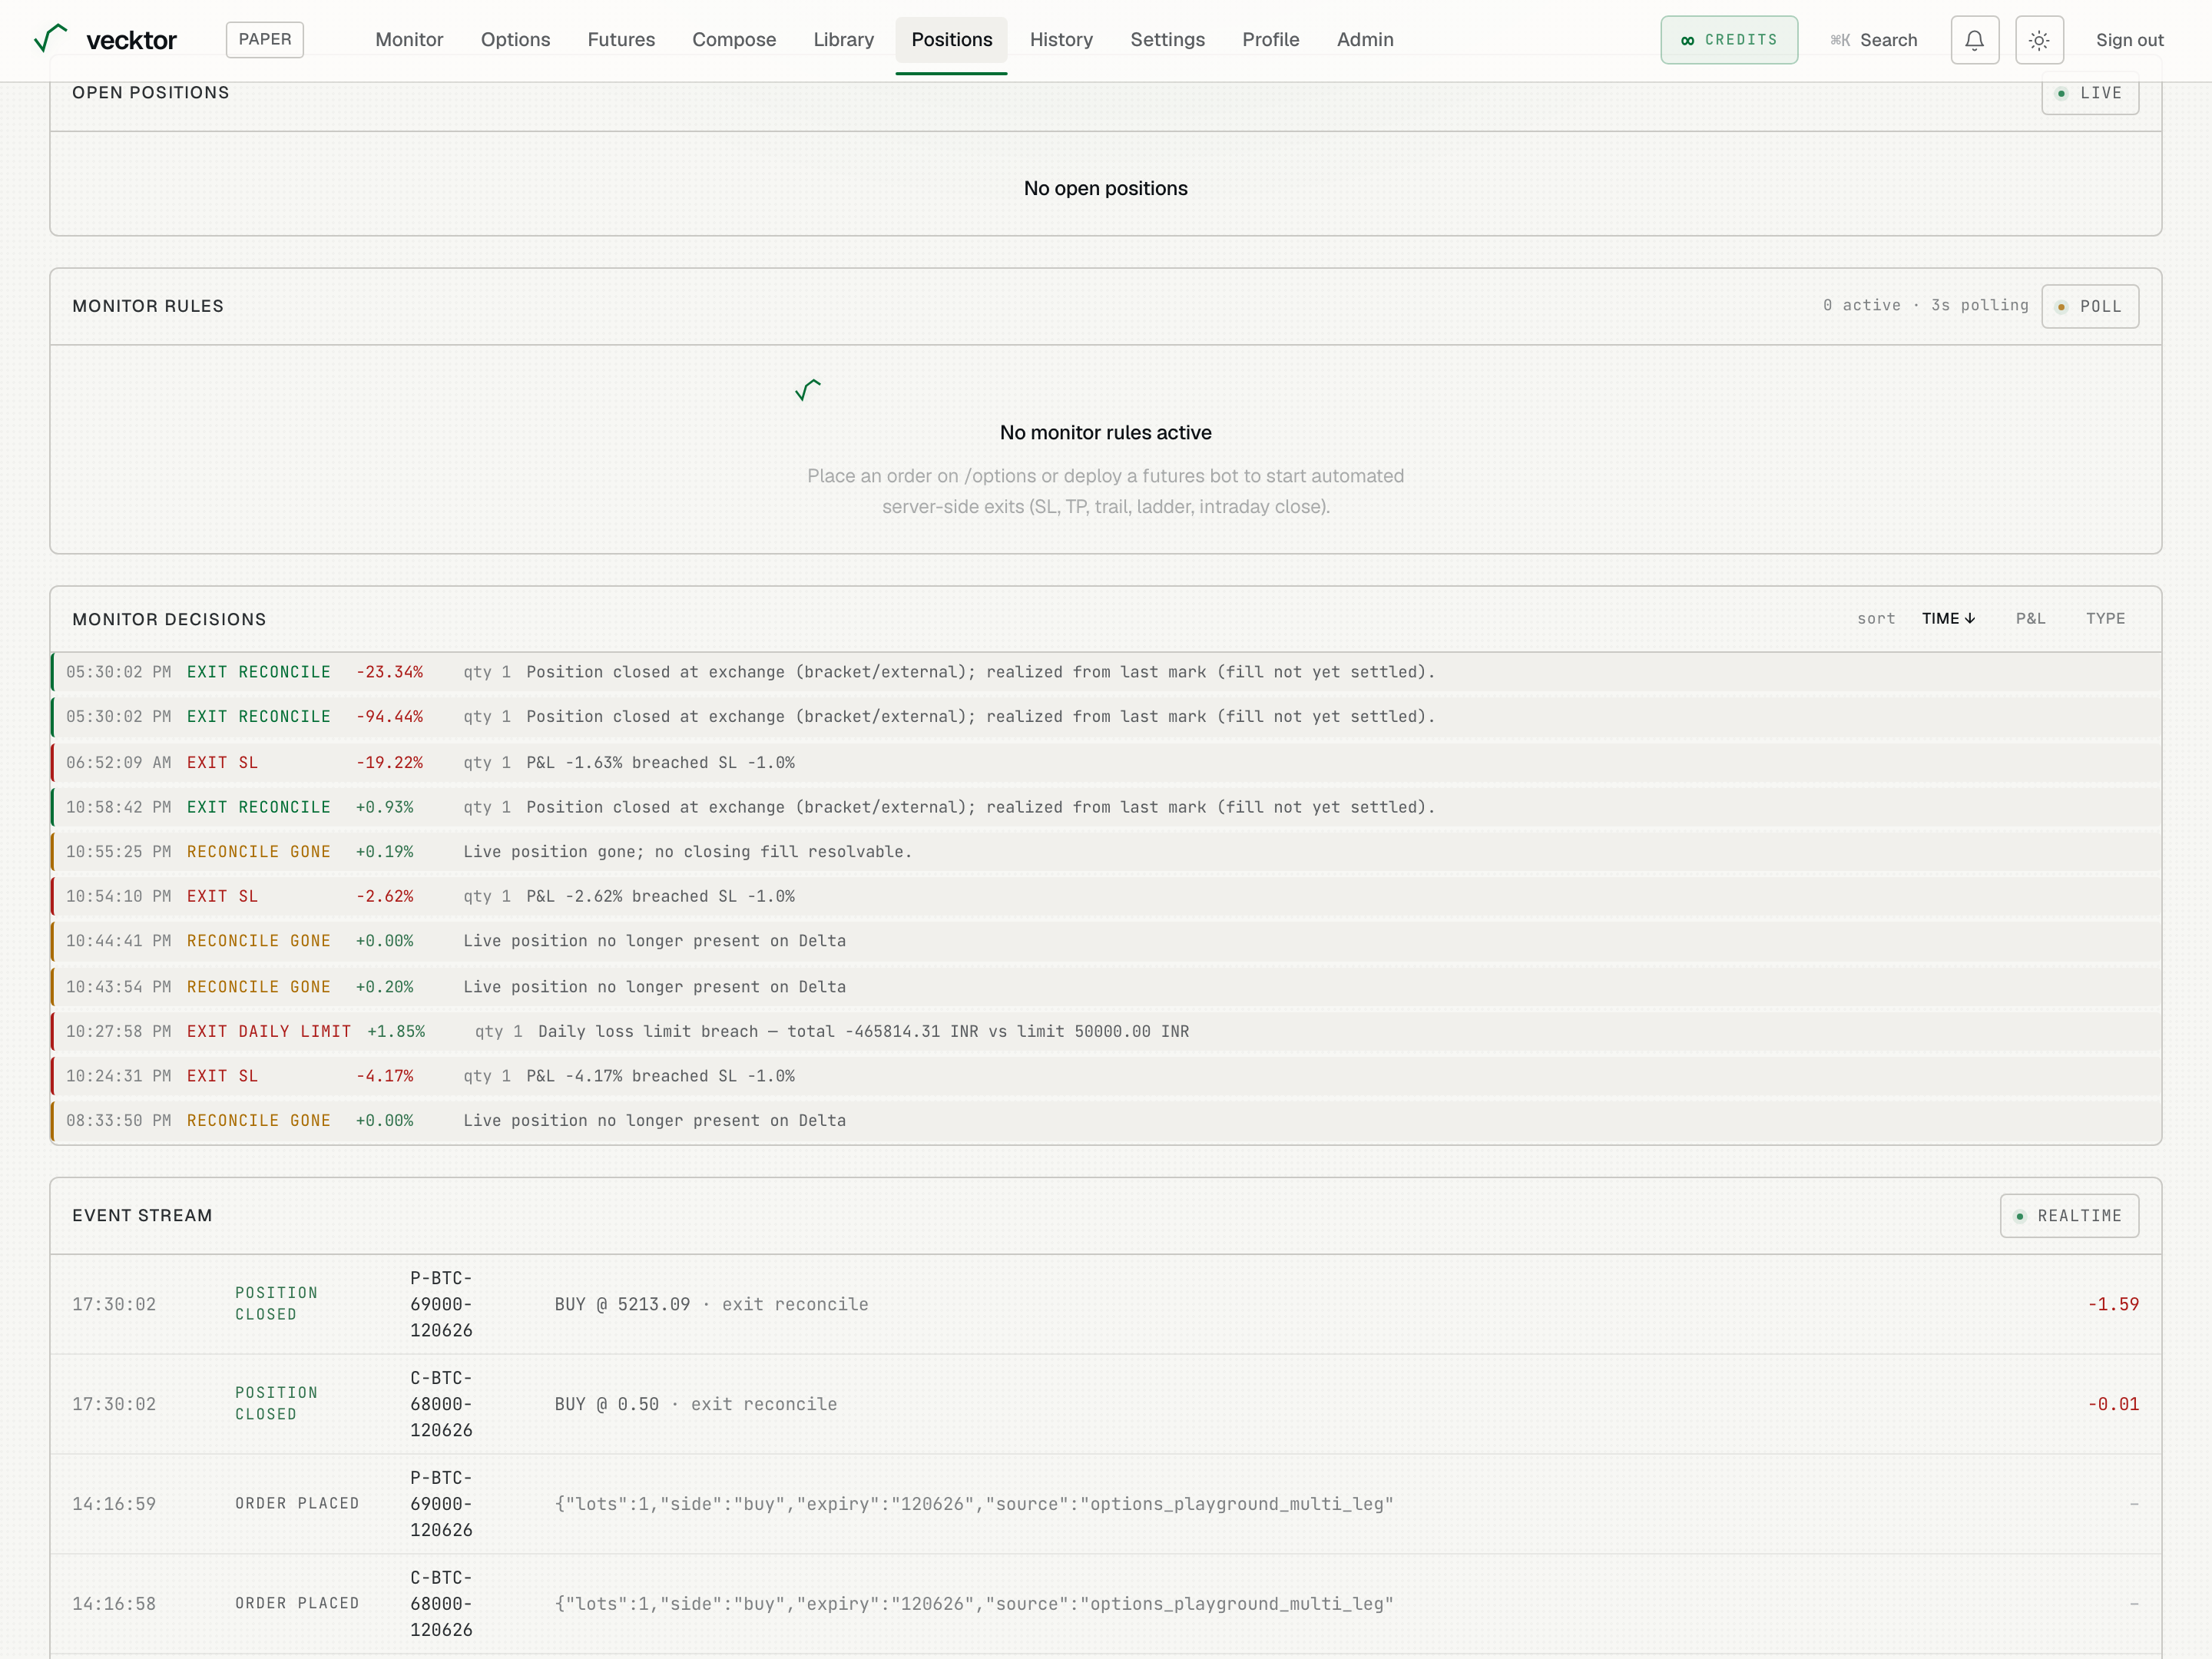Click the EVENT STREAM heading

tap(142, 1215)
